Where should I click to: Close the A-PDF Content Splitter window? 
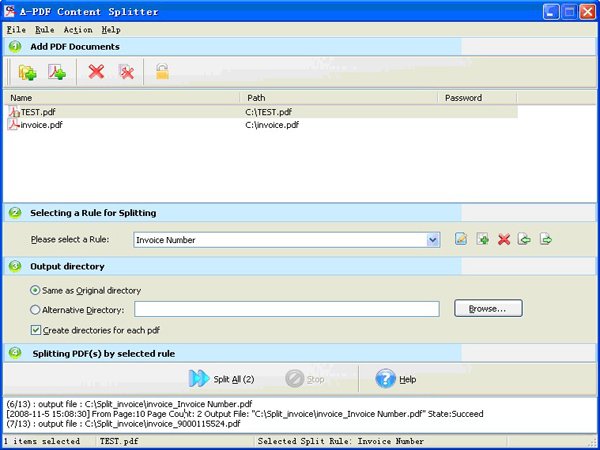(587, 12)
